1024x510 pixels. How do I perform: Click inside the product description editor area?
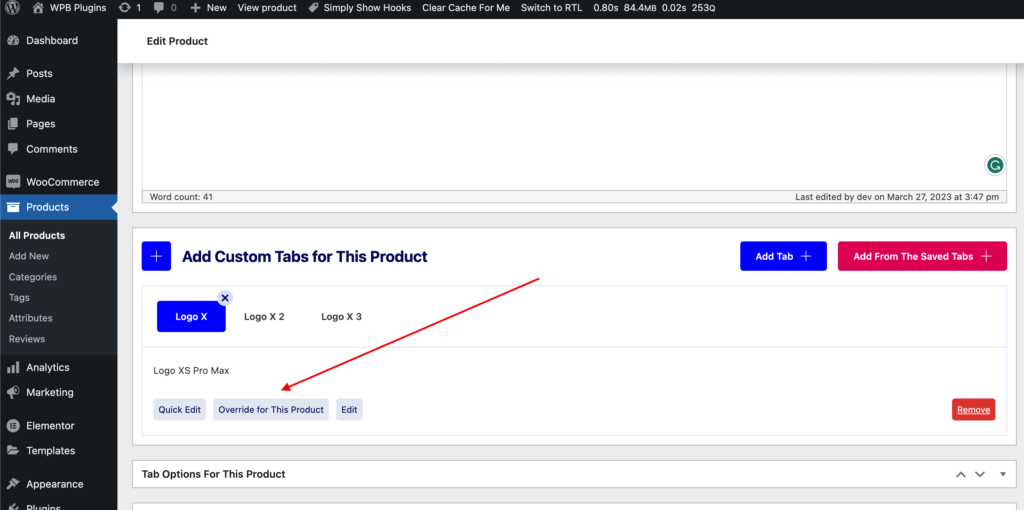574,127
